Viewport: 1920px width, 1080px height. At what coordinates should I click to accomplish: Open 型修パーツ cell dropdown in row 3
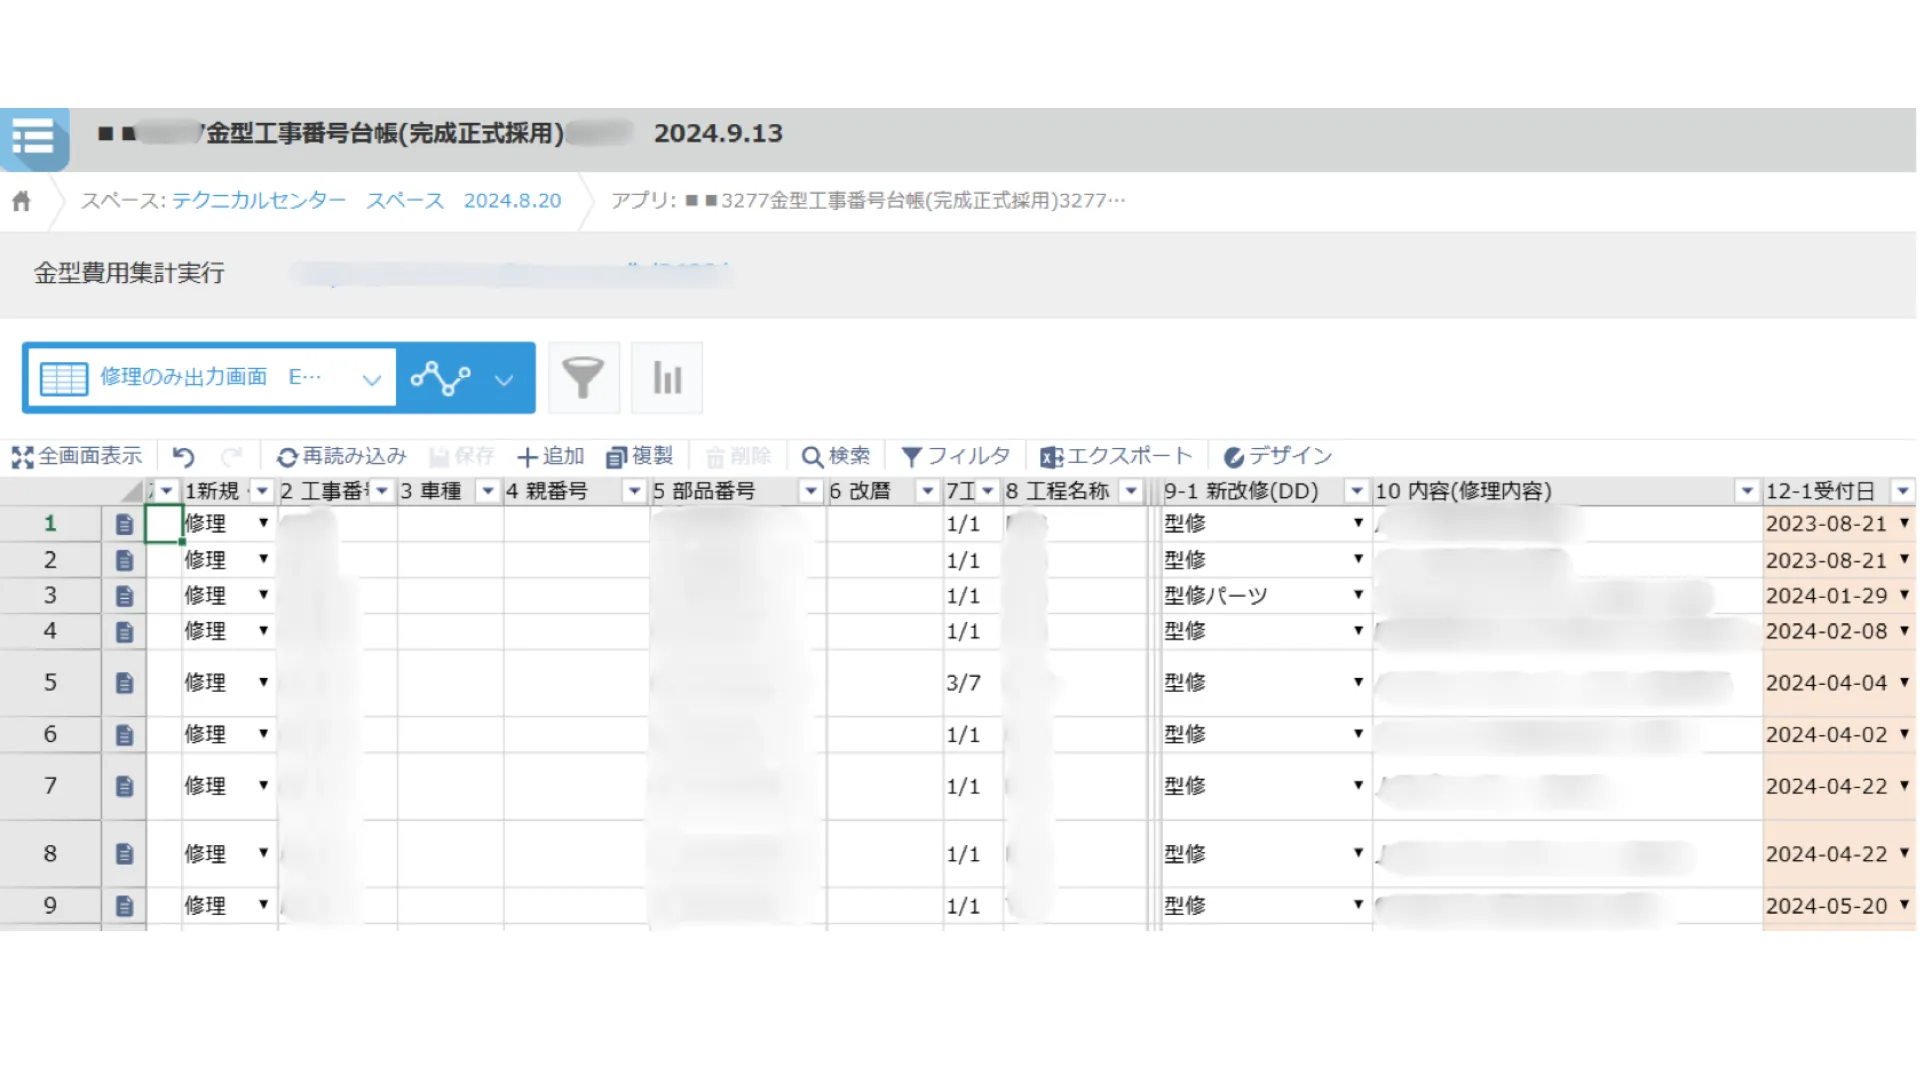pos(1358,595)
